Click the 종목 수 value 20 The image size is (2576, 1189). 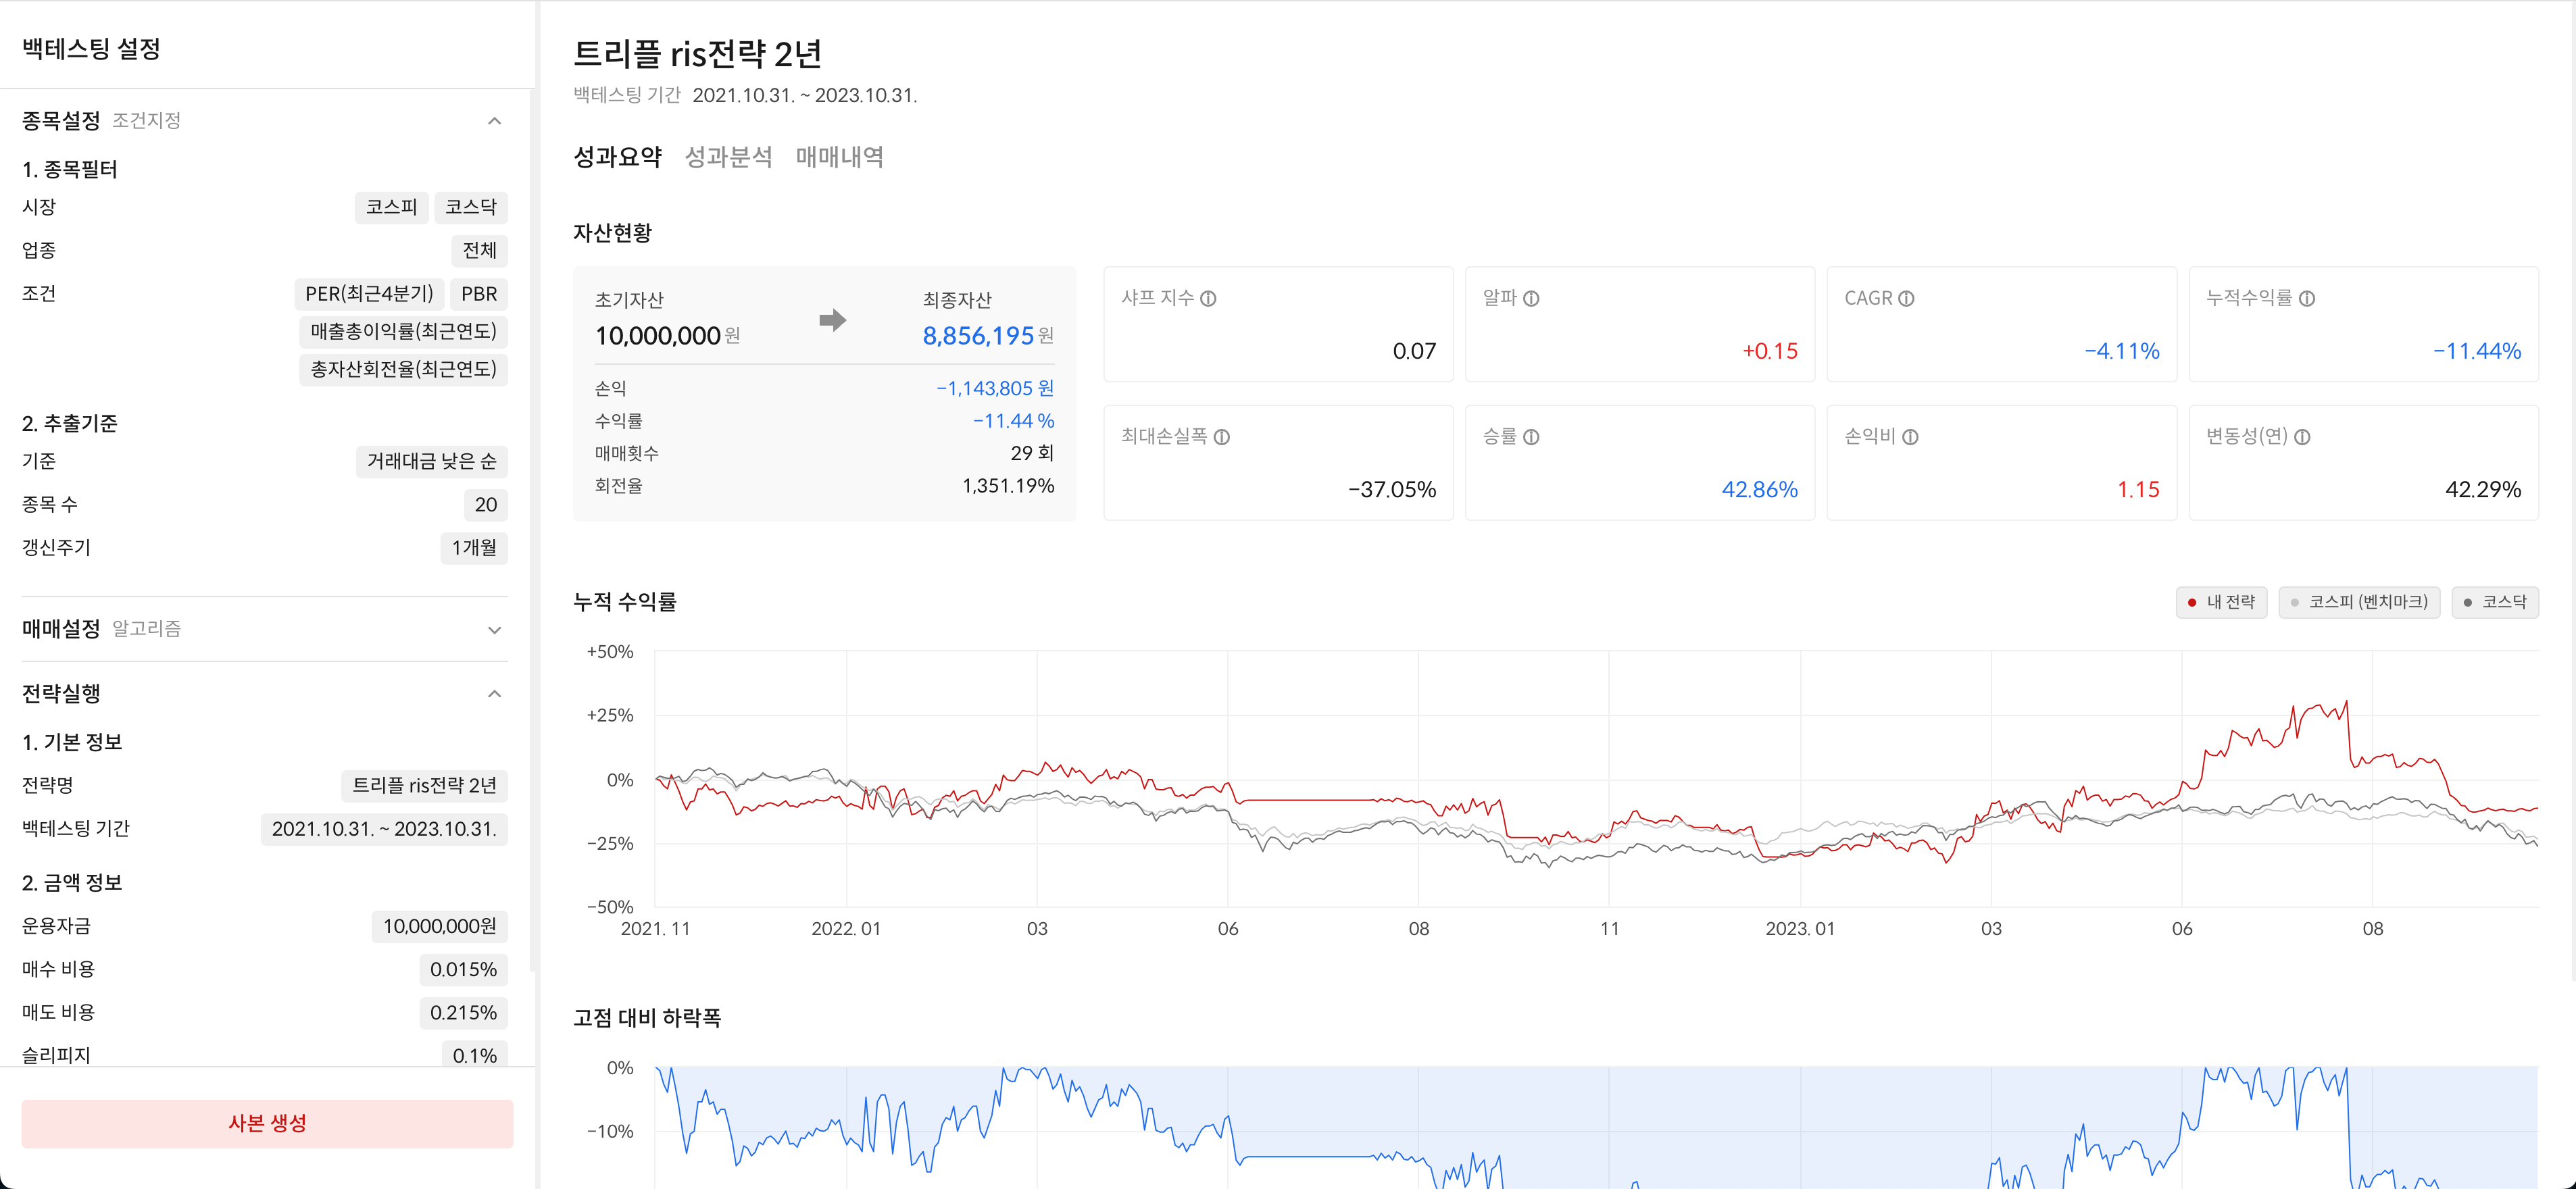tap(486, 505)
